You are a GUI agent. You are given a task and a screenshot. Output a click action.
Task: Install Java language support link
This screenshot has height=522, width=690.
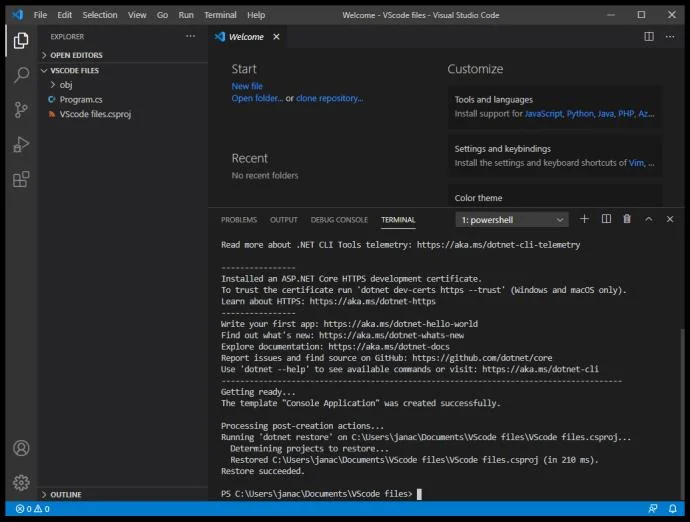(x=606, y=114)
